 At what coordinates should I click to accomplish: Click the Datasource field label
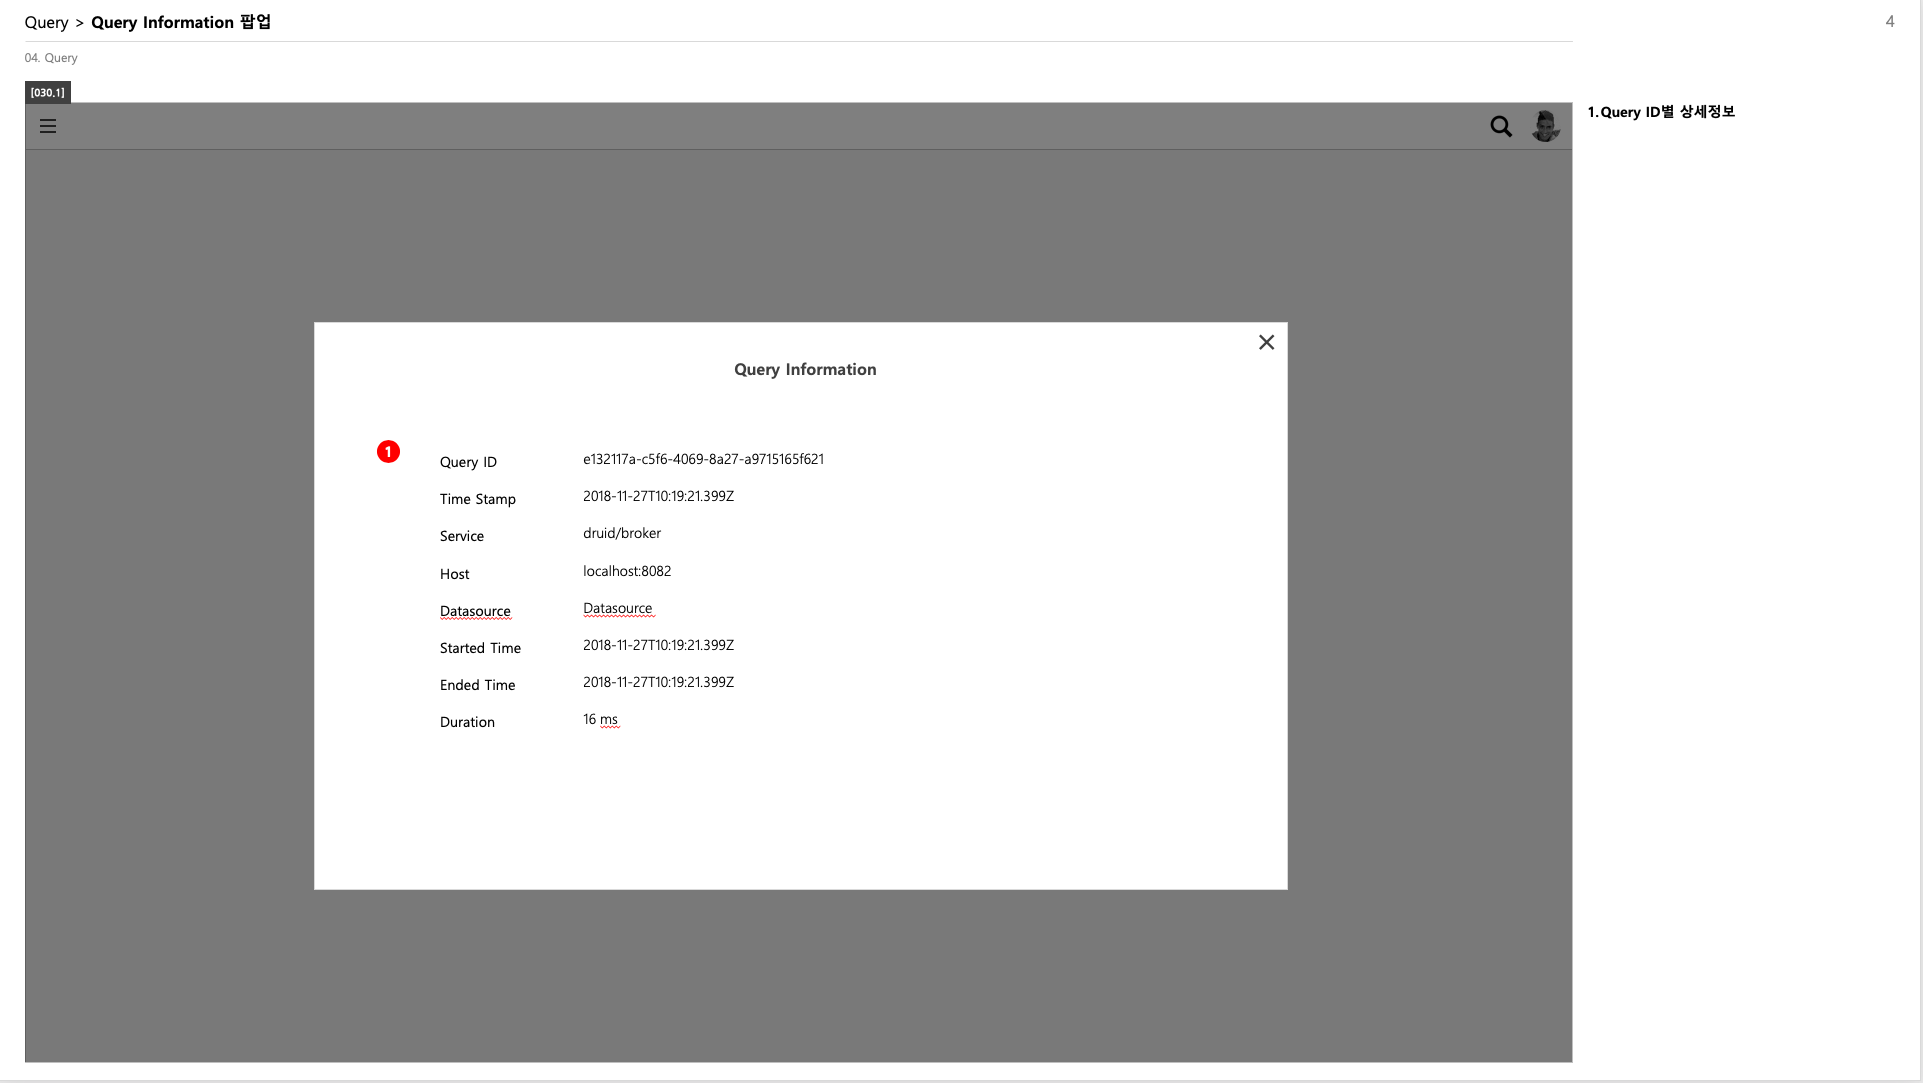click(x=475, y=611)
